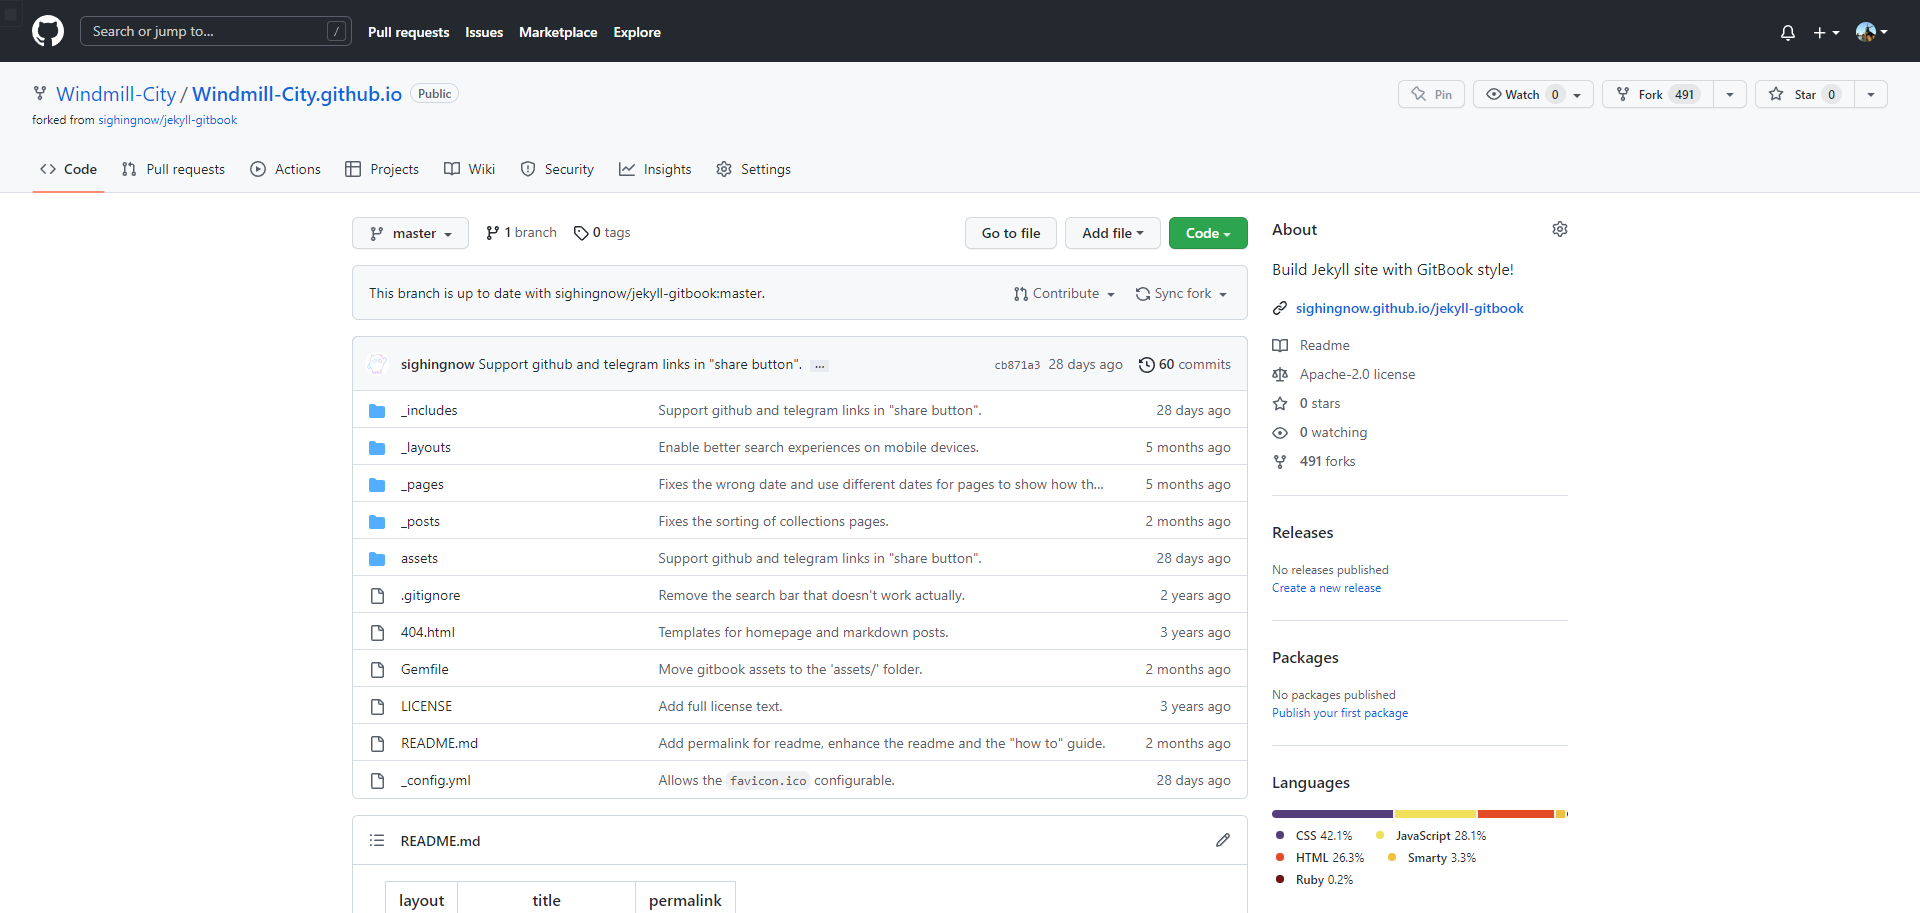Open the 404.html file
Viewport: 1920px width, 913px height.
[x=427, y=632]
